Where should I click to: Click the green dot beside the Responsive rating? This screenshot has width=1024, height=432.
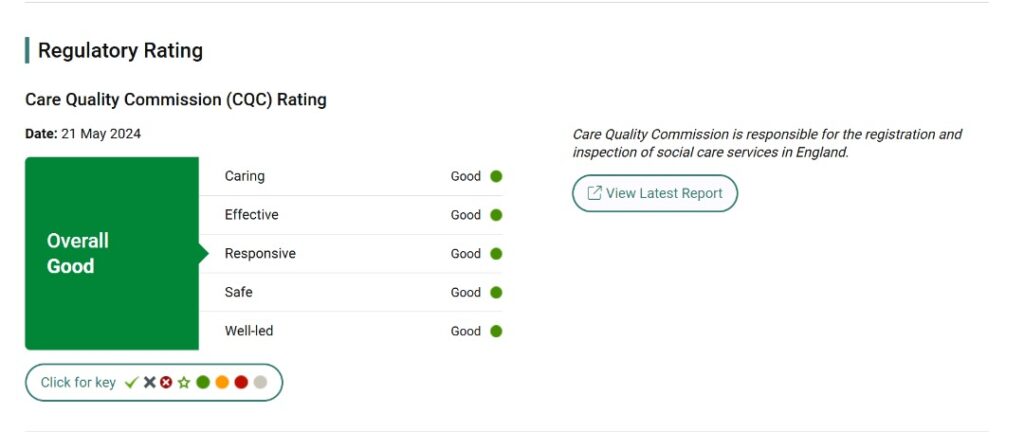[x=496, y=254]
